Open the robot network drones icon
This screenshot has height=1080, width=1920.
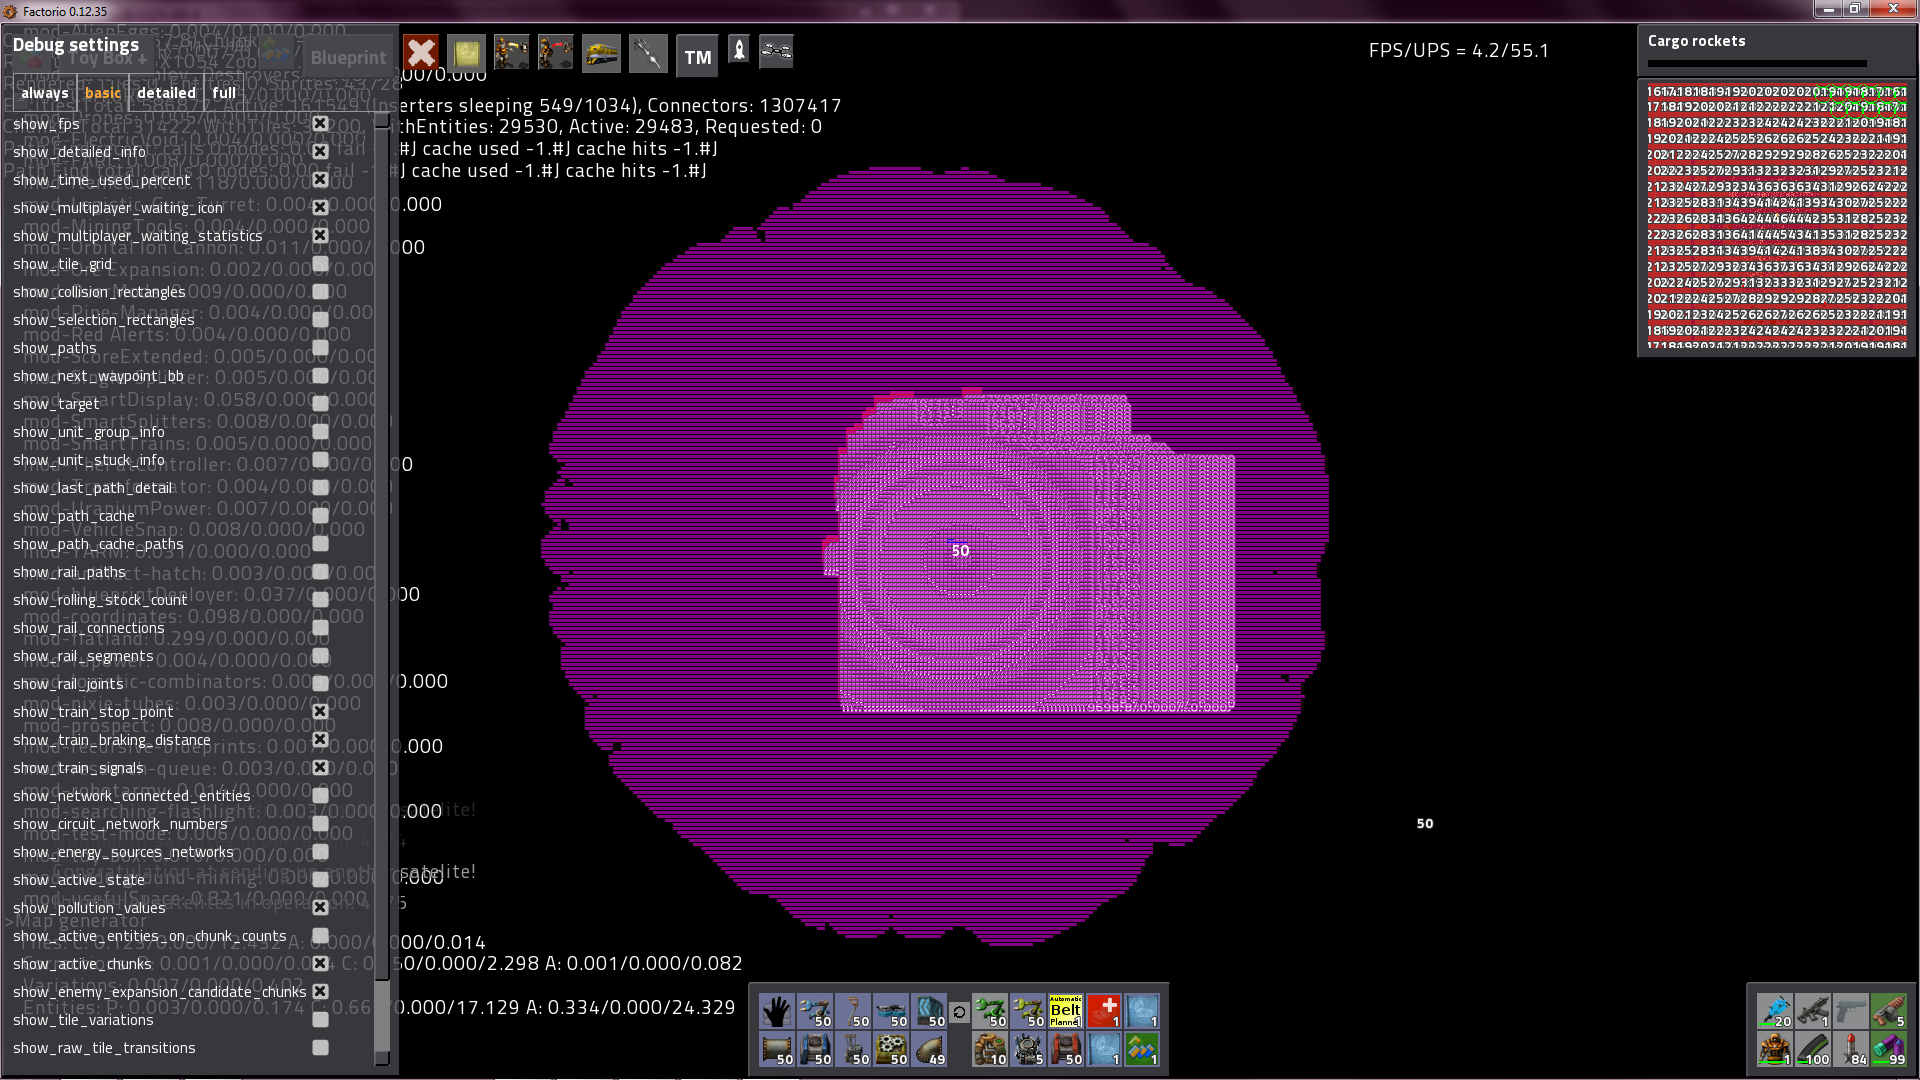click(776, 51)
